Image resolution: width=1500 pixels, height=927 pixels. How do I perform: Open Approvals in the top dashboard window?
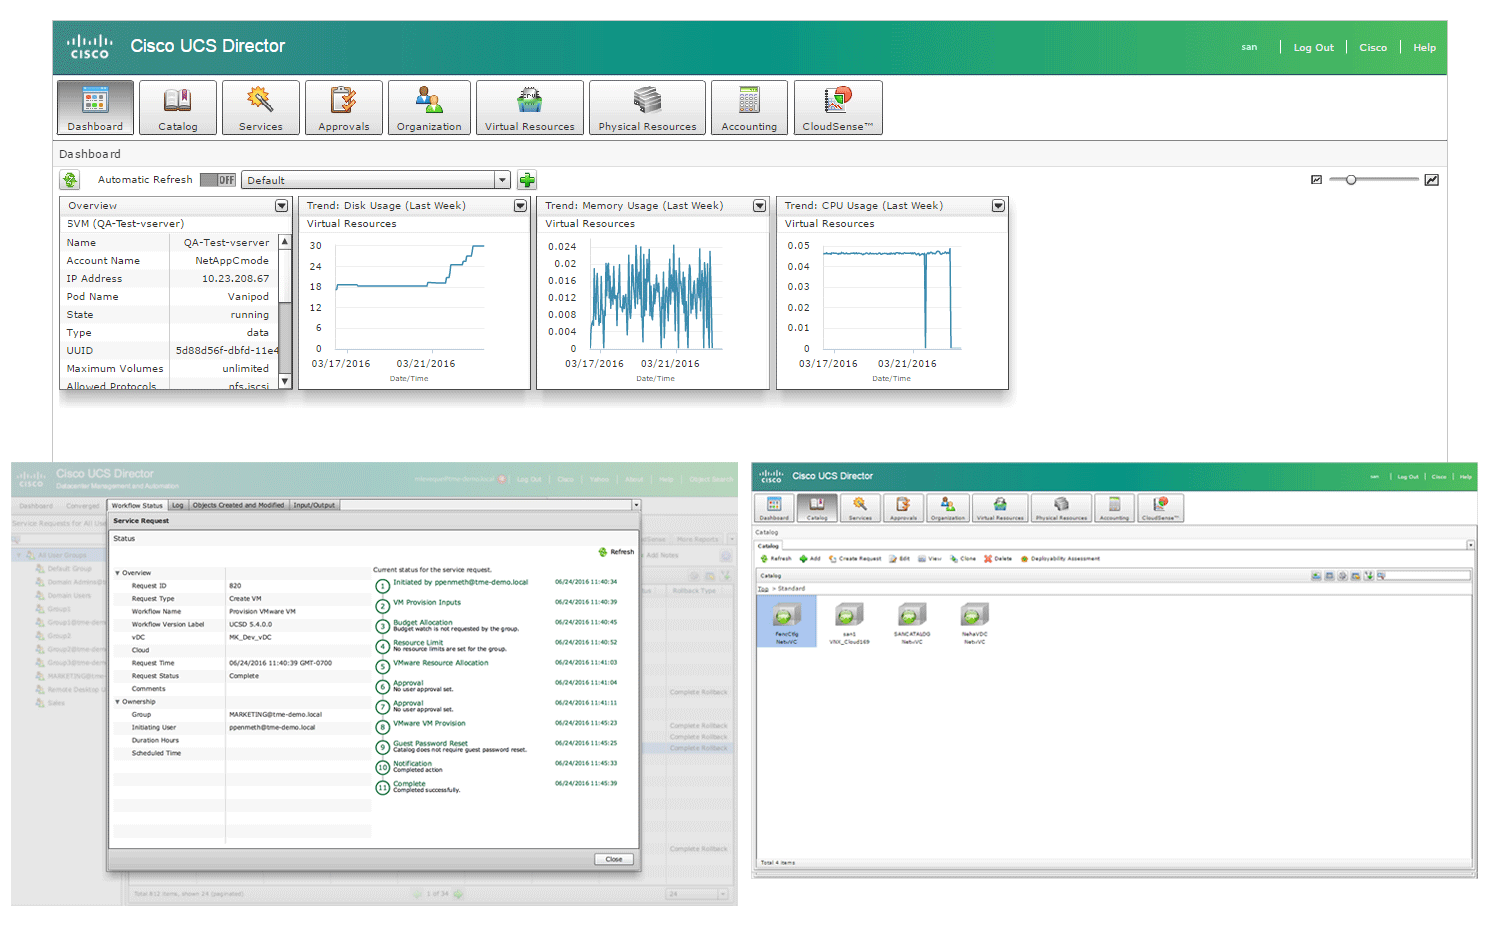344,107
